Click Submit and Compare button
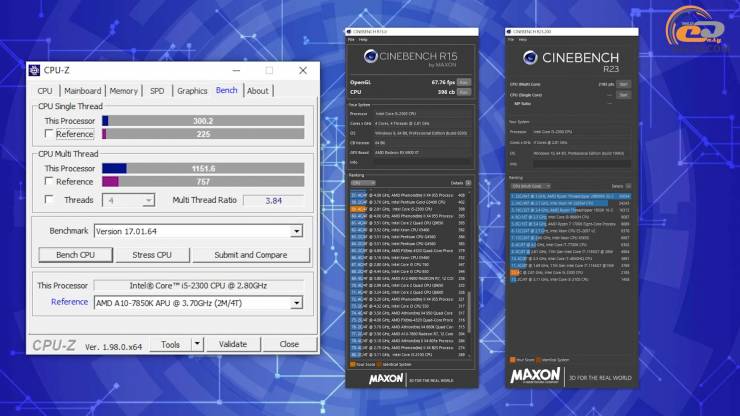740x416 pixels. (251, 255)
